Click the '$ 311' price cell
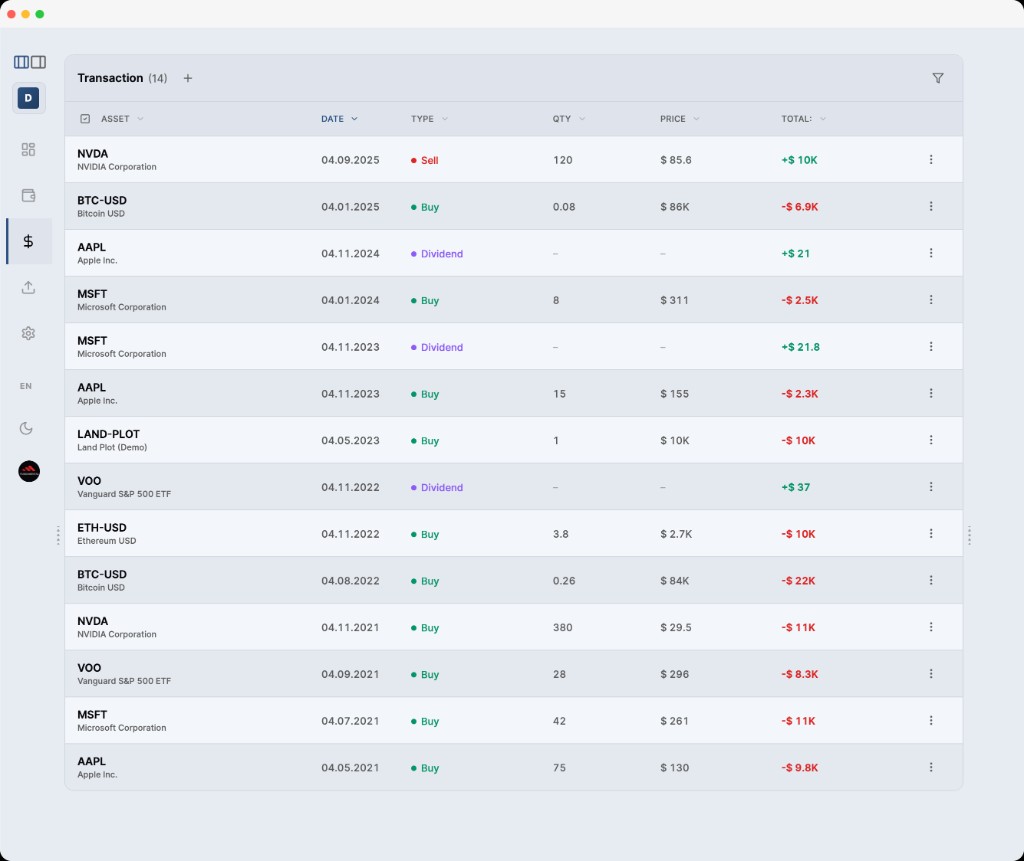The image size is (1024, 861). (x=674, y=301)
